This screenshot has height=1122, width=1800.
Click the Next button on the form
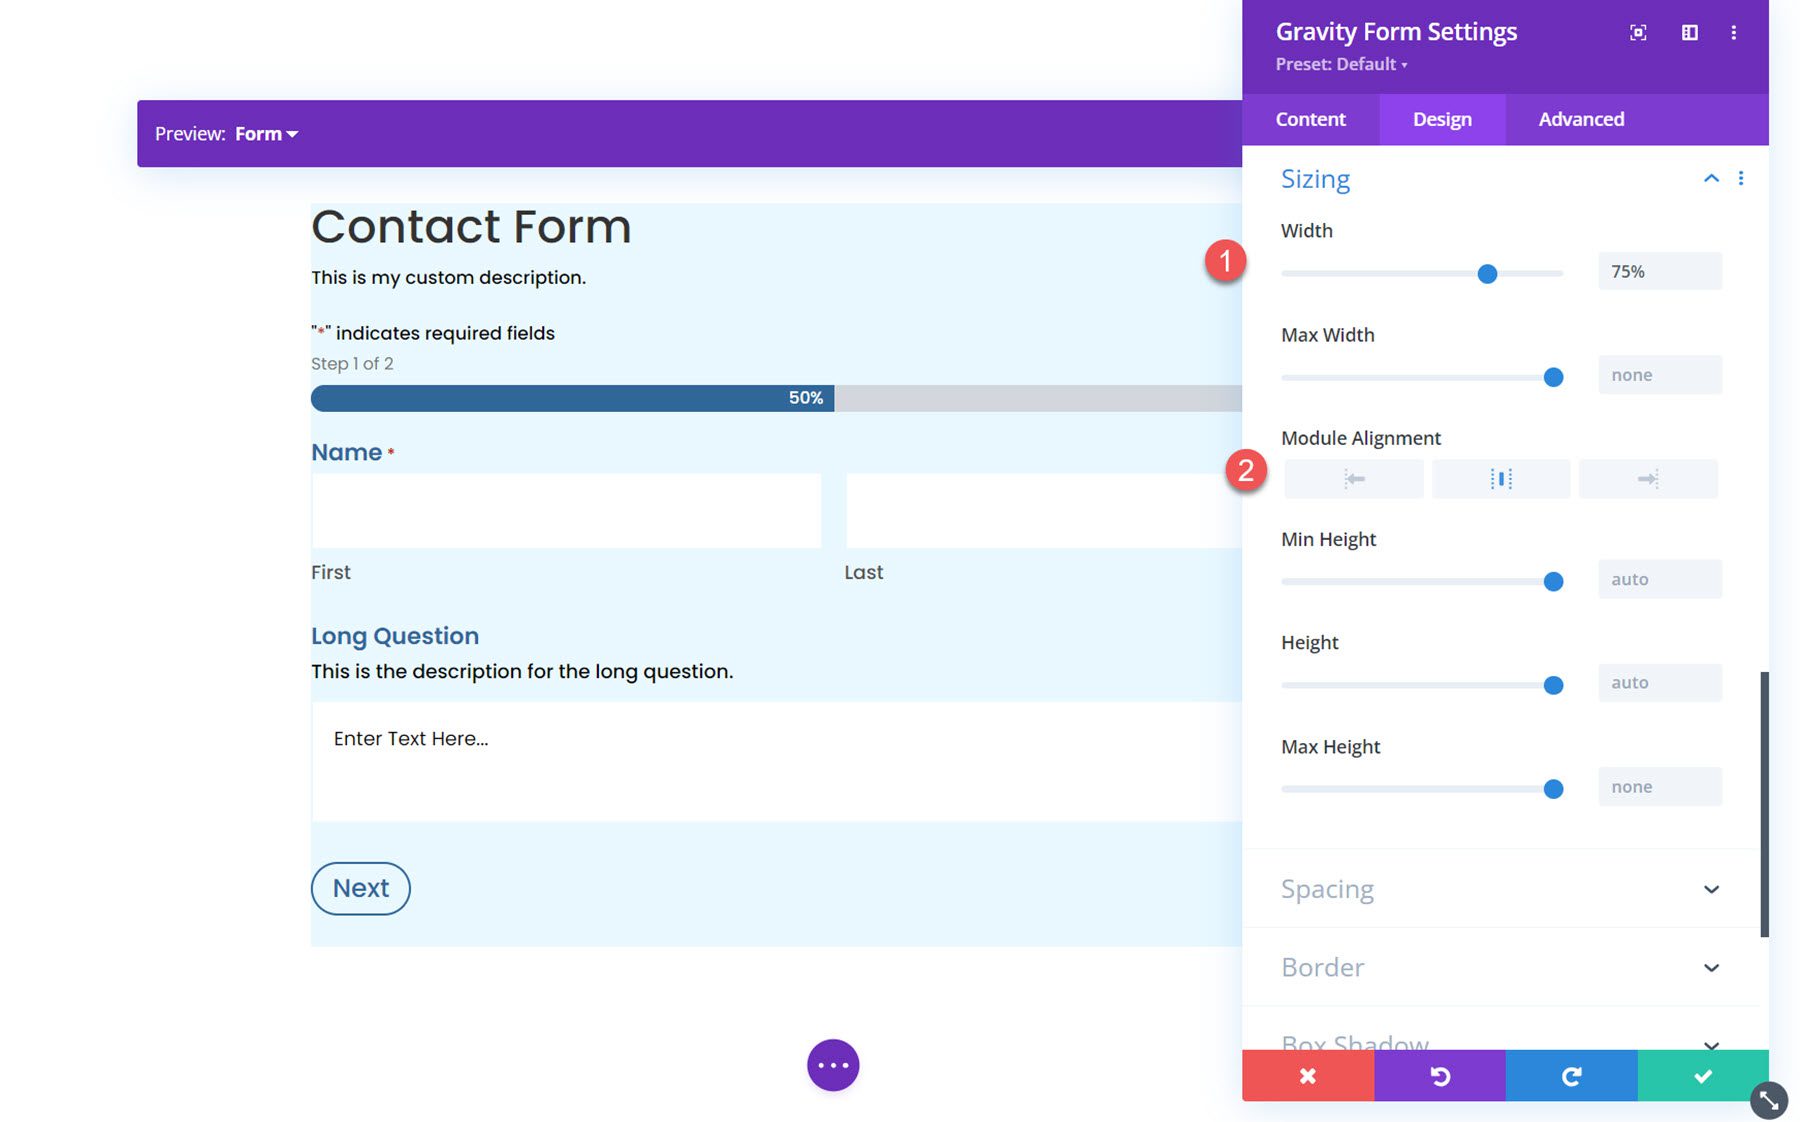[360, 888]
